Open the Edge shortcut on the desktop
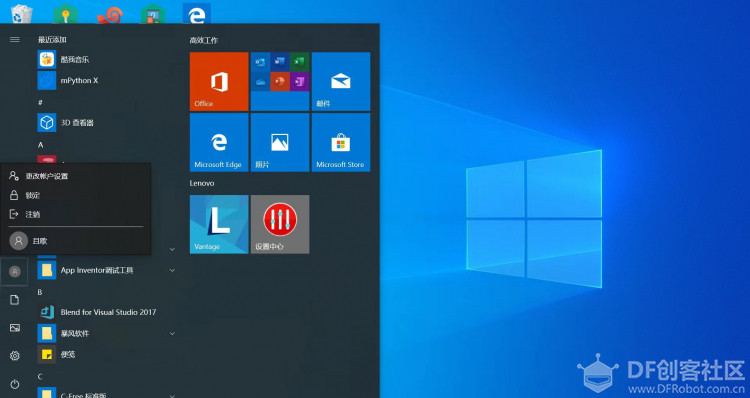 [197, 13]
